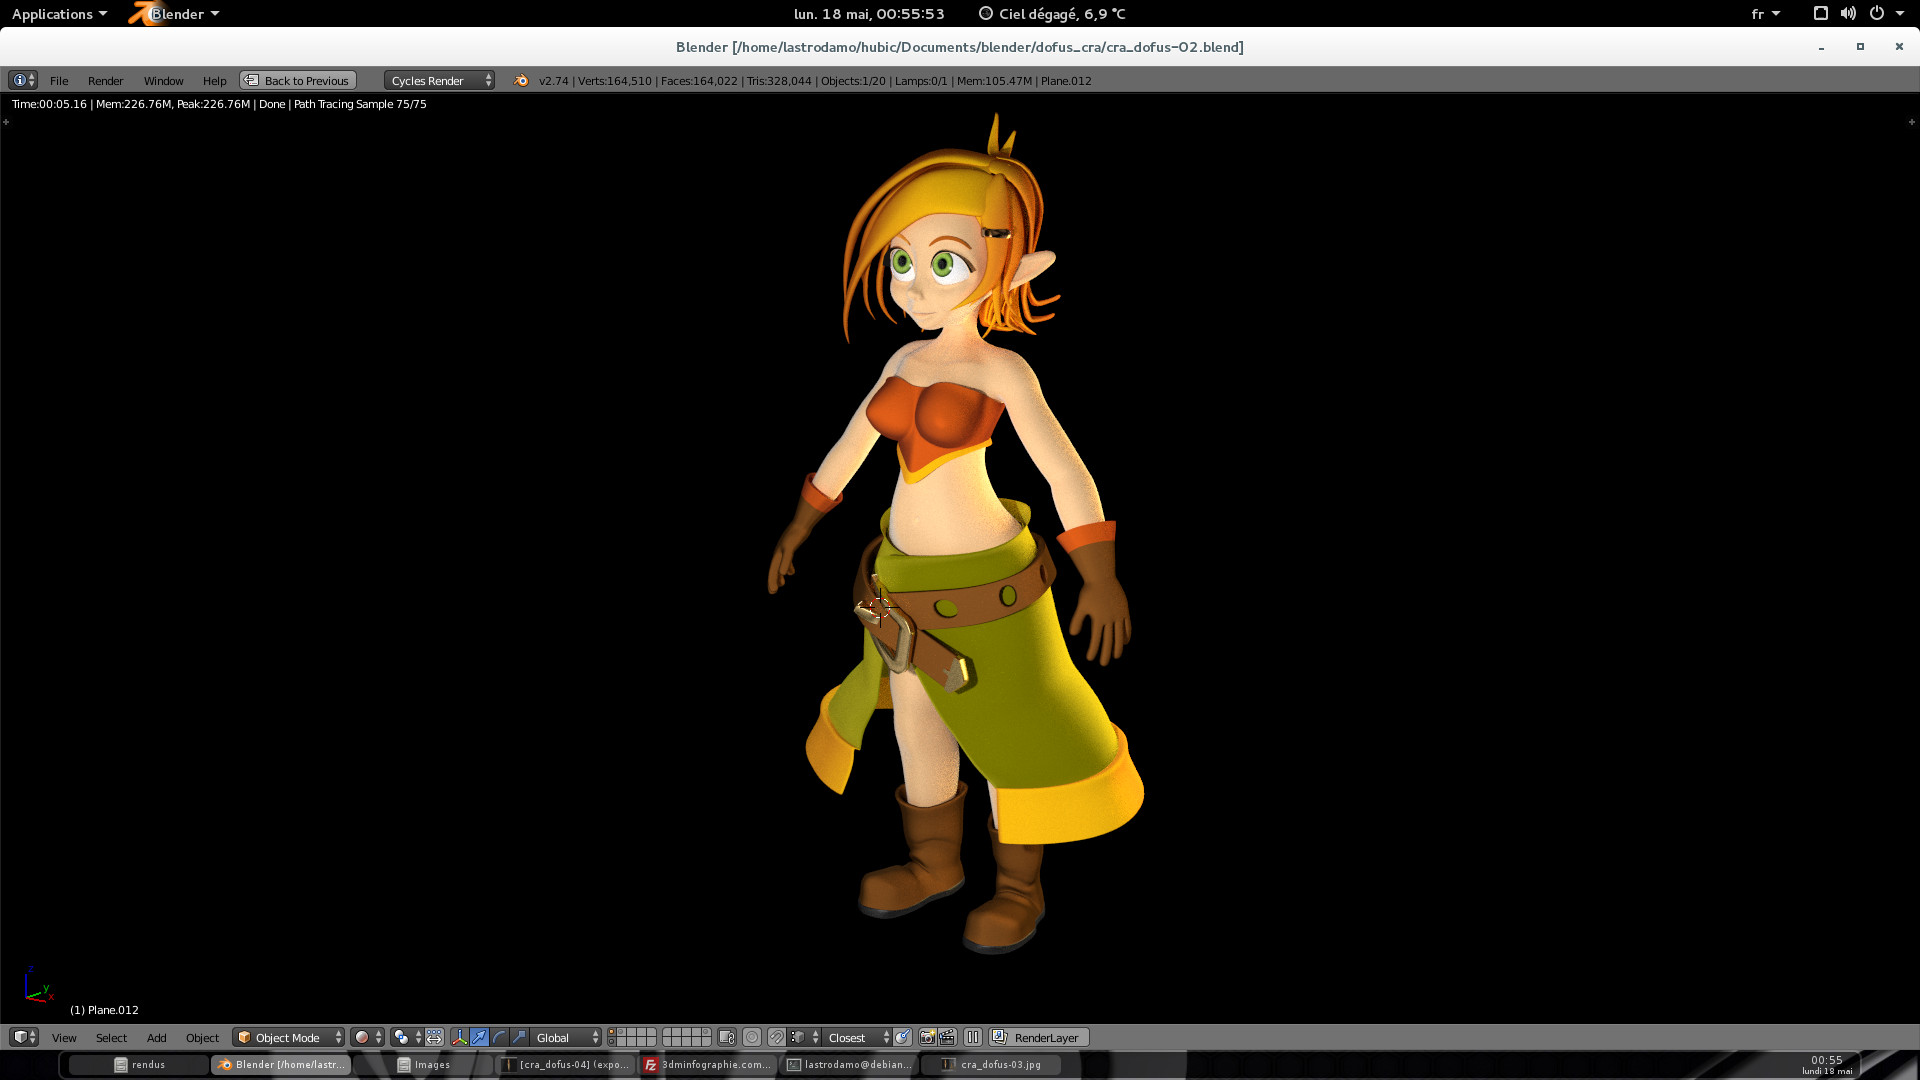Open the Help menu
Viewport: 1920px width, 1080px height.
tap(214, 80)
